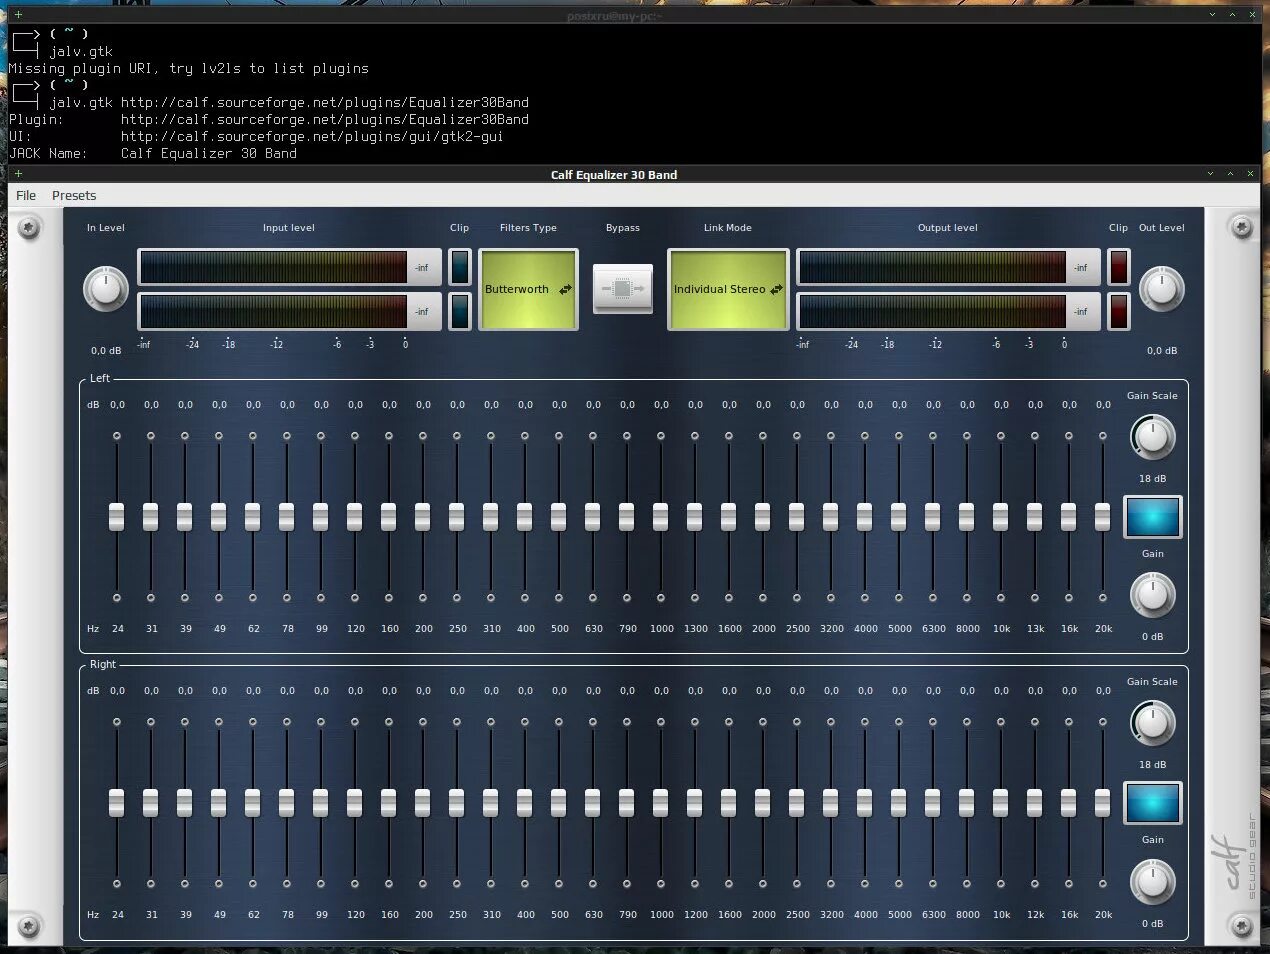The width and height of the screenshot is (1270, 954).
Task: Click the upper input Clip indicator
Action: (x=459, y=267)
